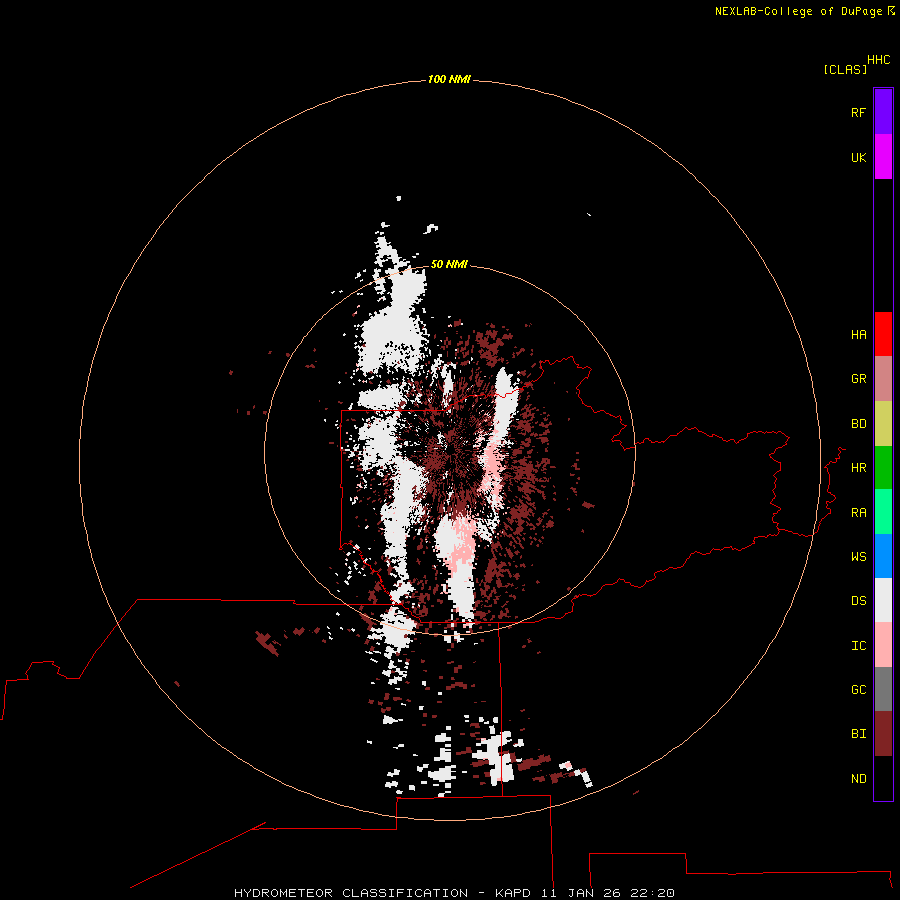The width and height of the screenshot is (900, 900).
Task: Select the GR legend color block
Action: [883, 379]
